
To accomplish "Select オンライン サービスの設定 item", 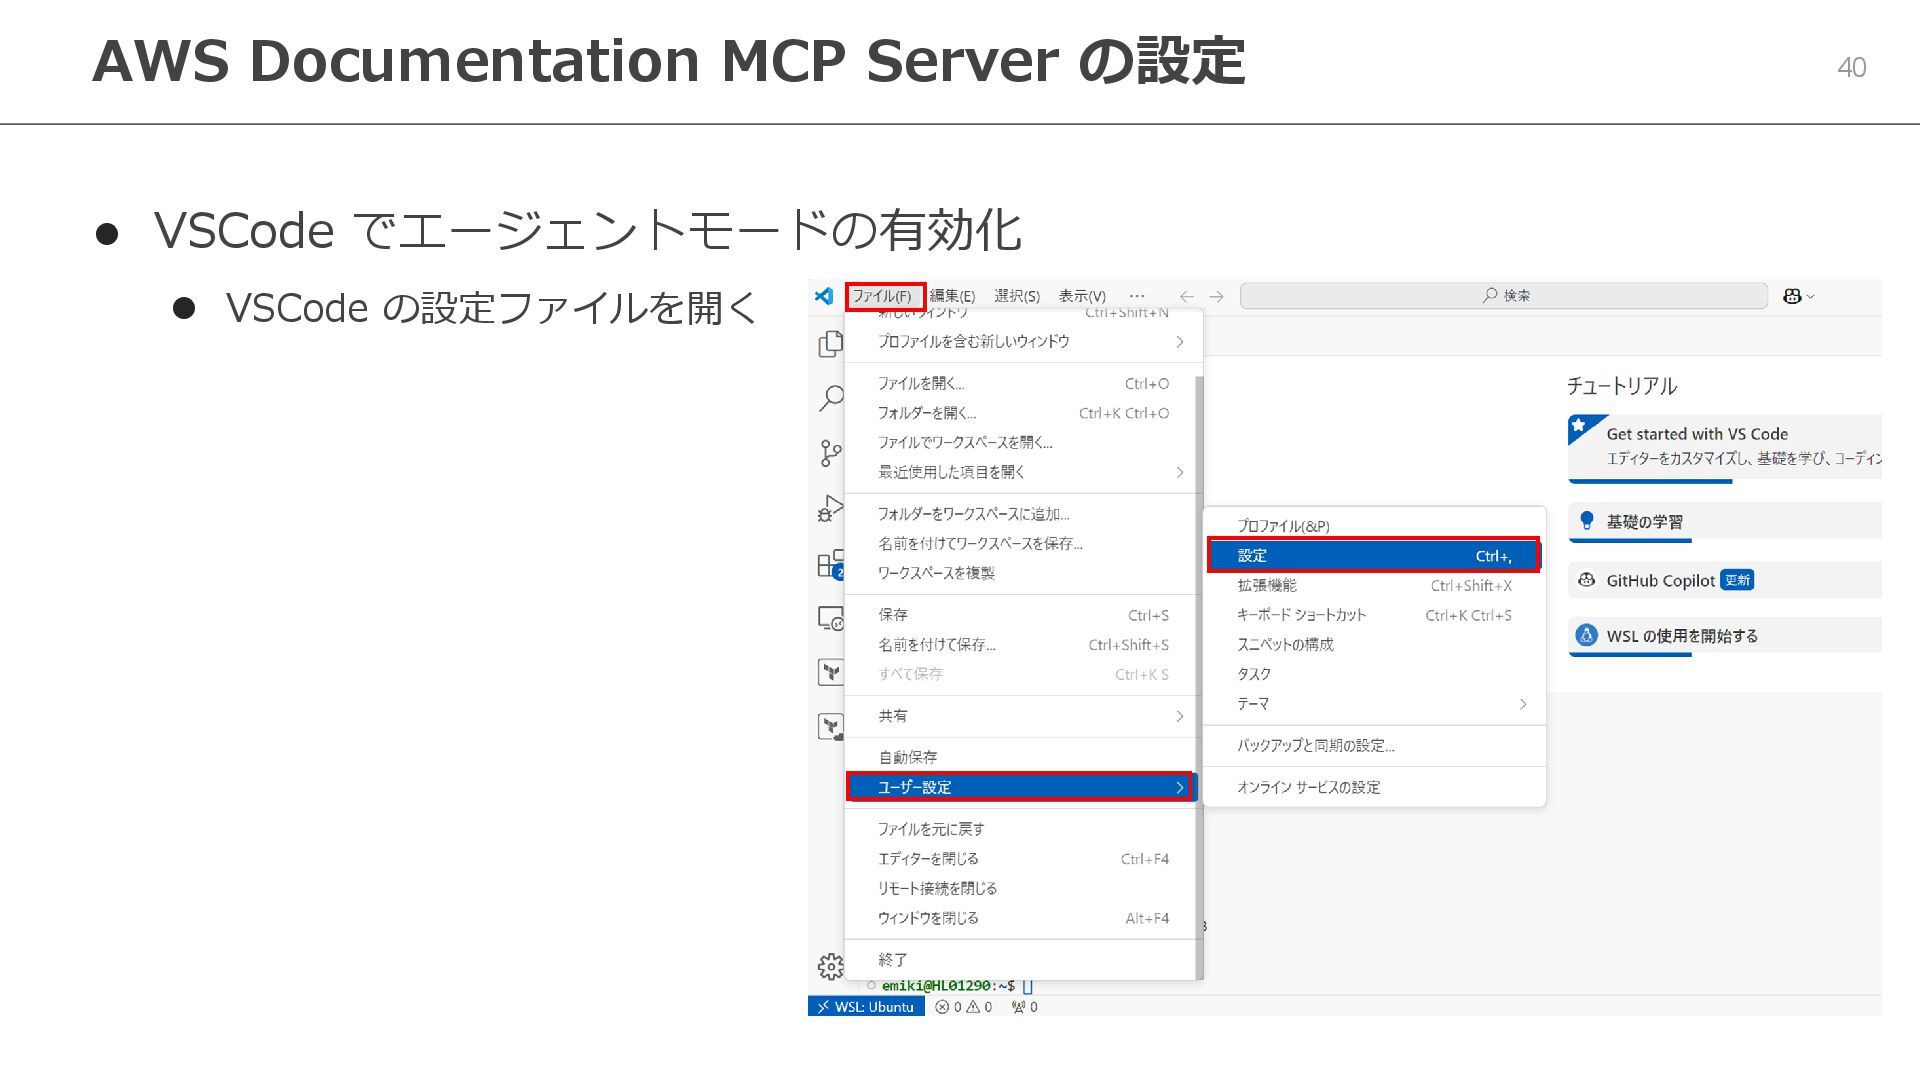I will pyautogui.click(x=1374, y=788).
